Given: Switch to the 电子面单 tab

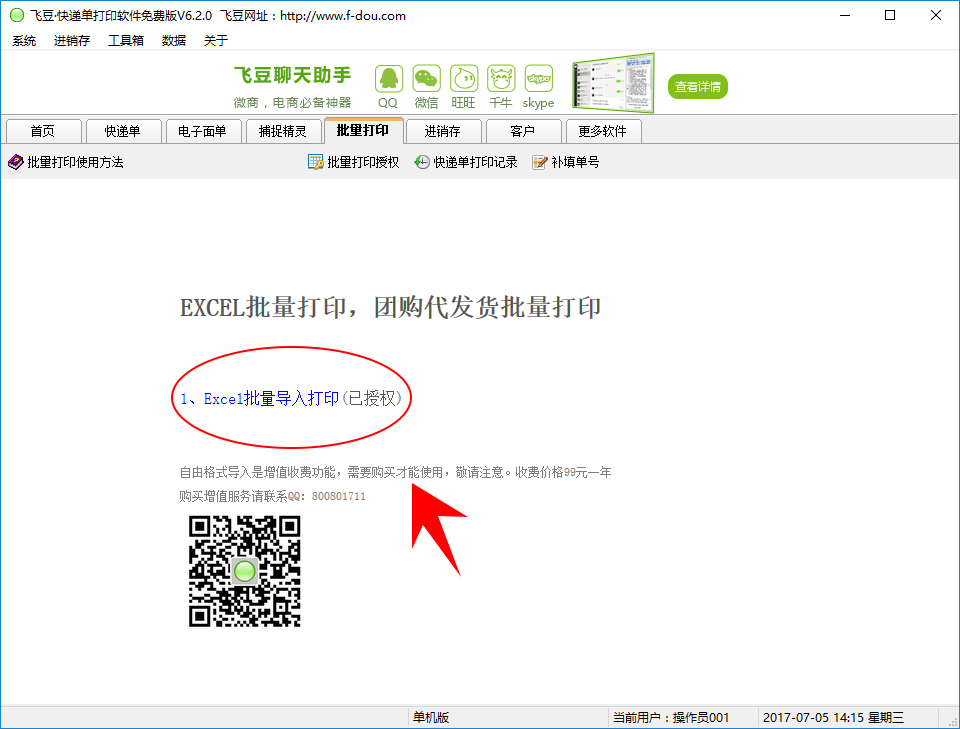Looking at the screenshot, I should (x=202, y=132).
